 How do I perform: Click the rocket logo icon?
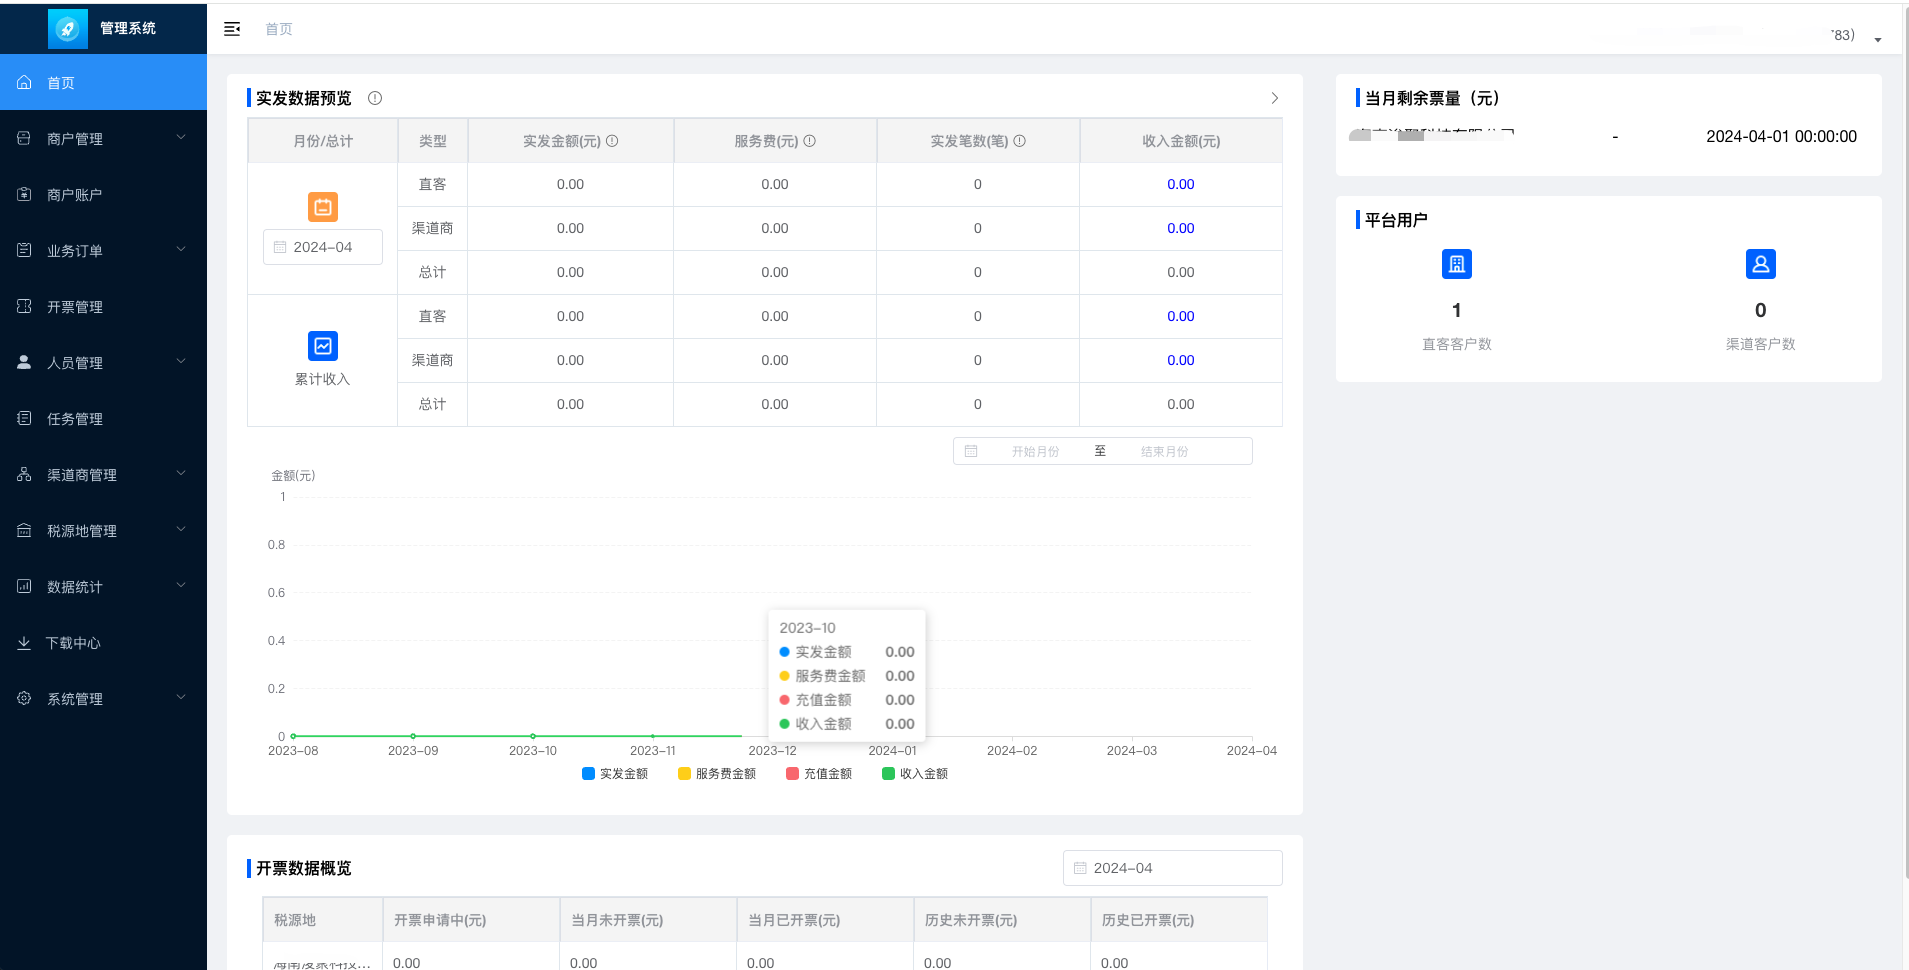point(68,29)
